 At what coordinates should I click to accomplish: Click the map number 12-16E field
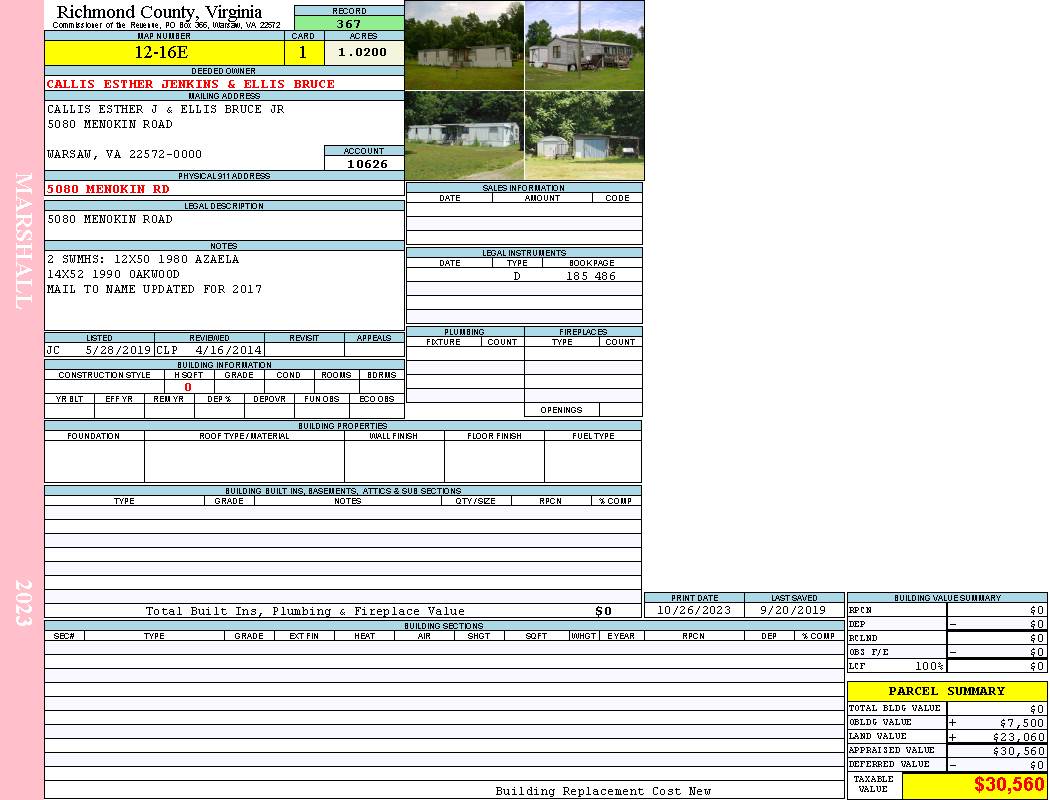[x=164, y=53]
